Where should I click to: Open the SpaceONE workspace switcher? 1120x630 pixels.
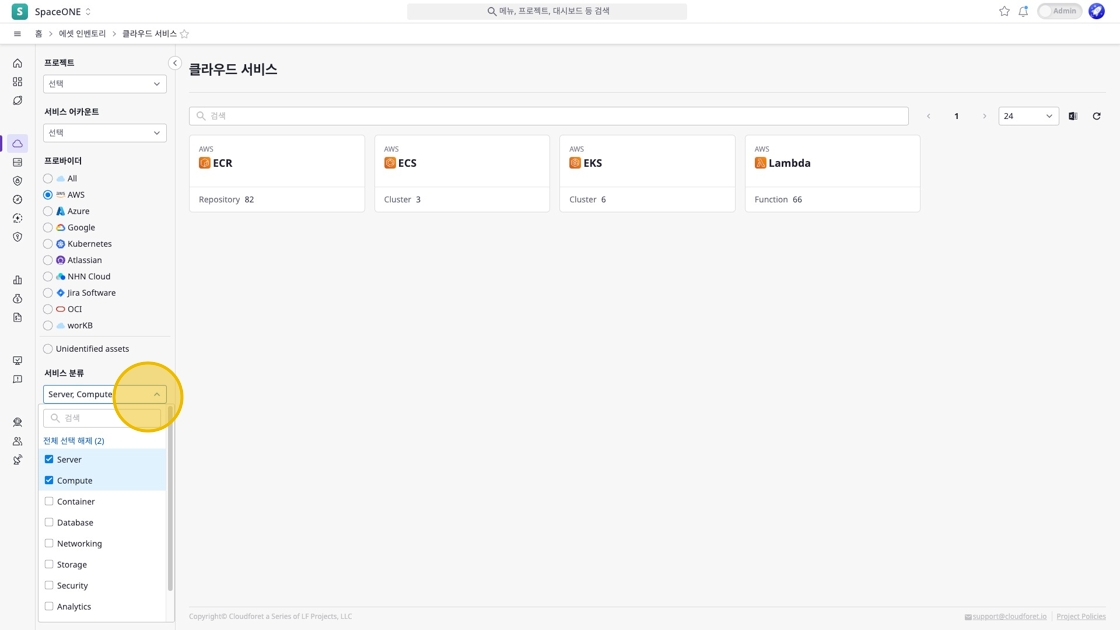click(63, 12)
